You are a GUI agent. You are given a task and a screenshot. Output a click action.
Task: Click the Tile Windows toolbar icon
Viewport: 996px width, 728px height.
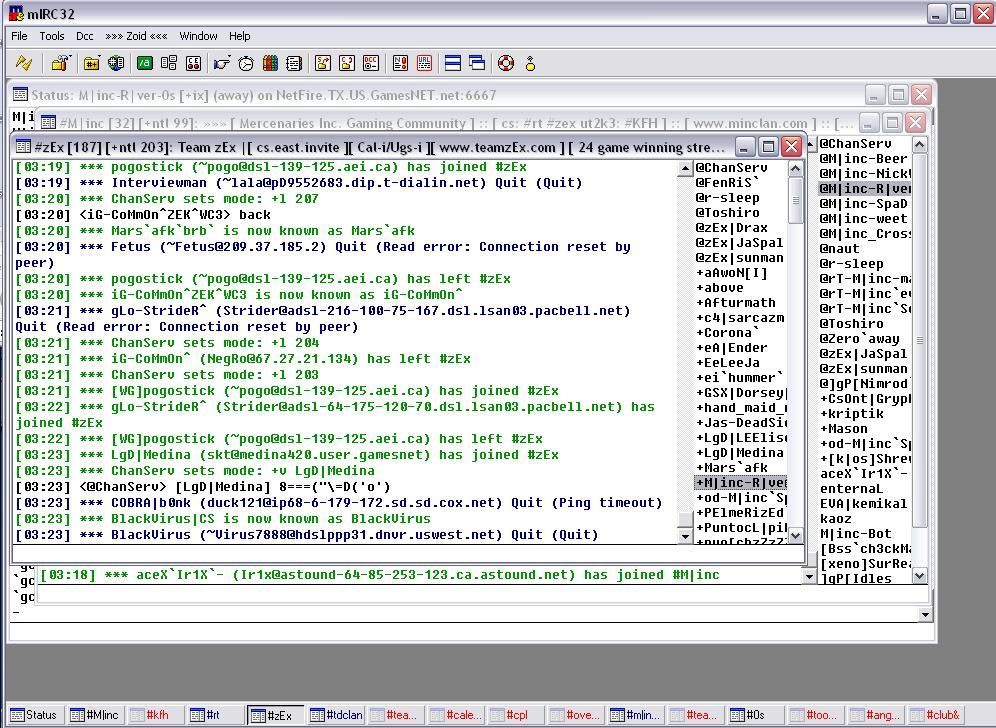point(453,63)
